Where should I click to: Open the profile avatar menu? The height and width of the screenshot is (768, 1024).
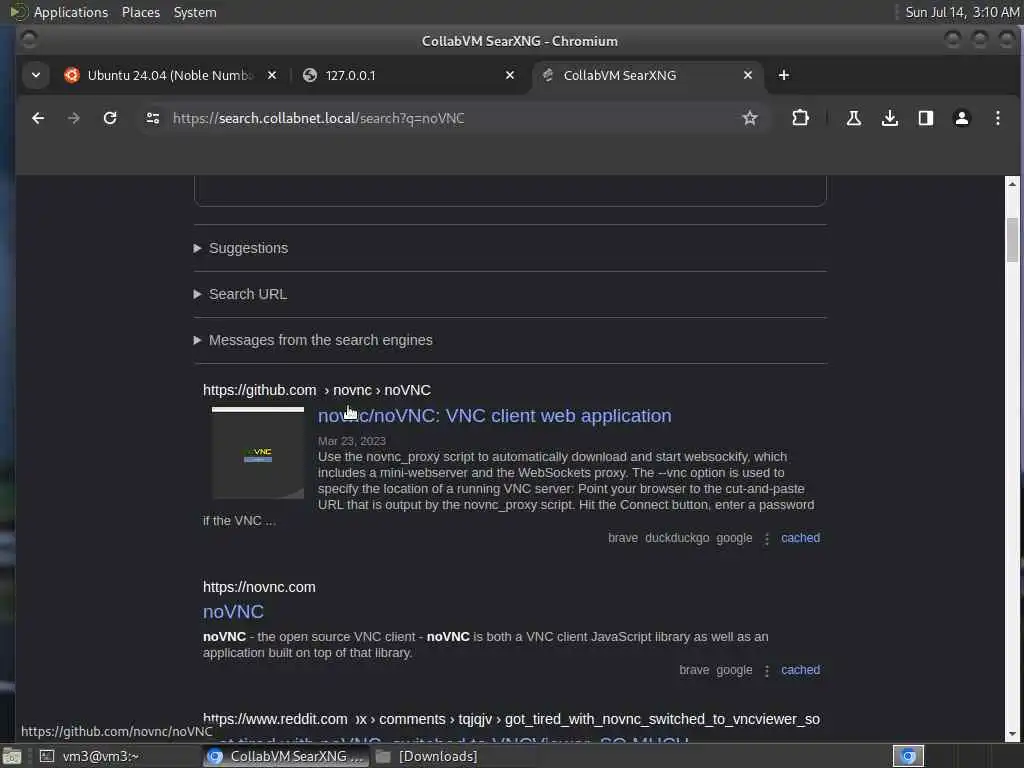961,118
